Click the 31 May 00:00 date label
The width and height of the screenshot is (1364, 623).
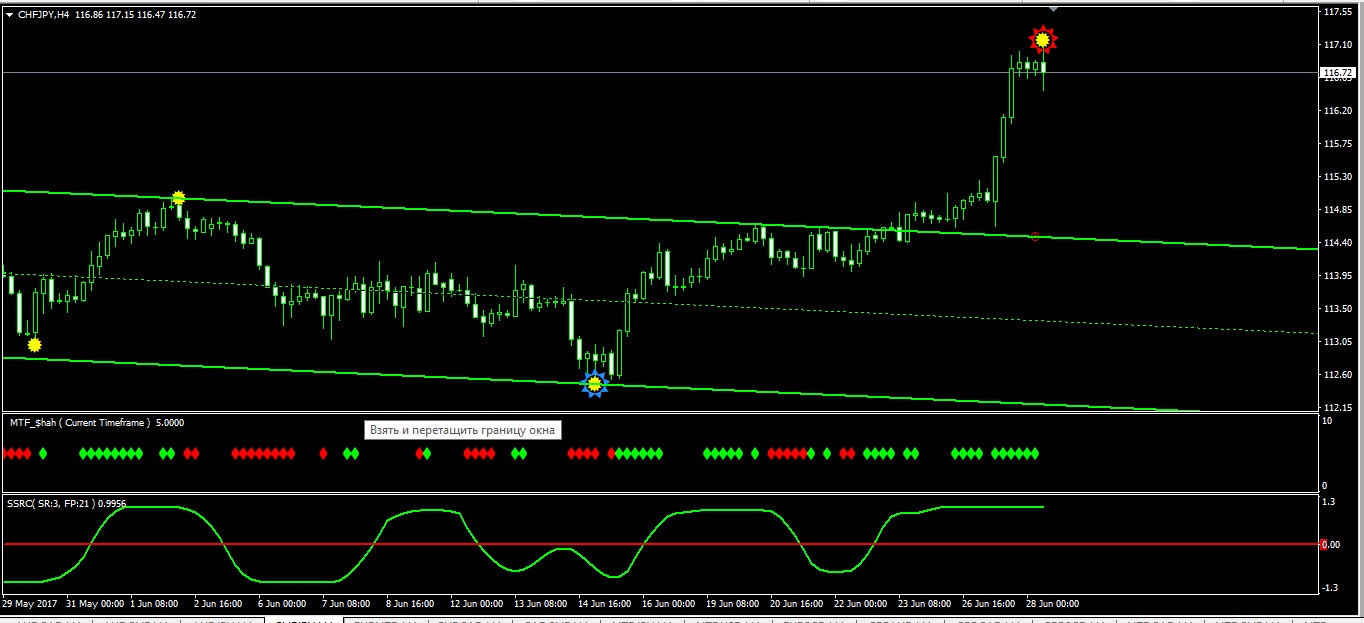(x=94, y=604)
